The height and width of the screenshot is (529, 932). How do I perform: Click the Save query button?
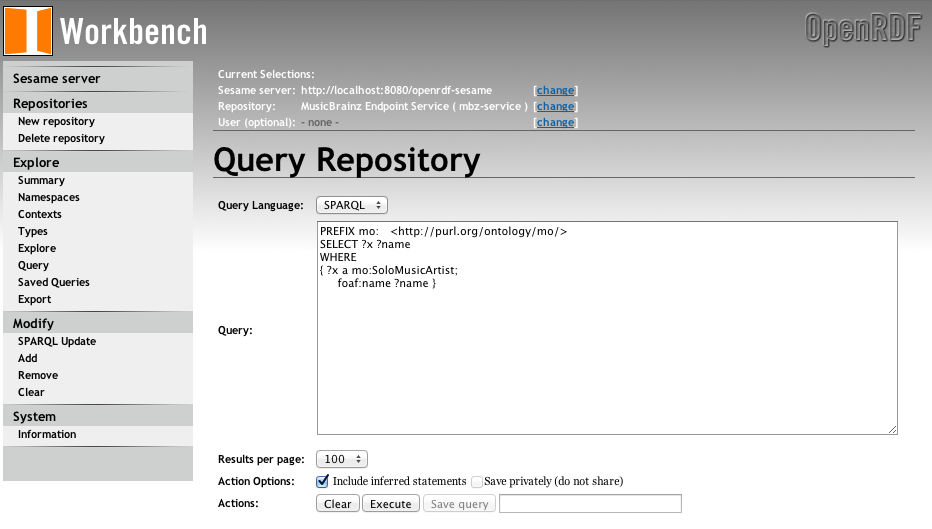(x=459, y=503)
